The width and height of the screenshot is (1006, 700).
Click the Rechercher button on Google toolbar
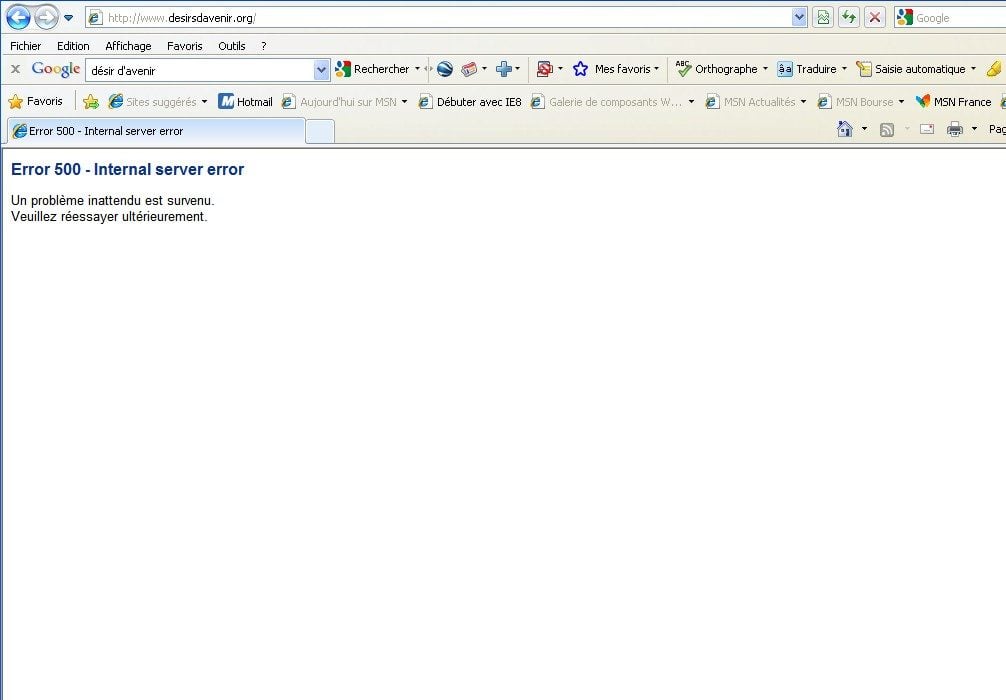pos(374,69)
